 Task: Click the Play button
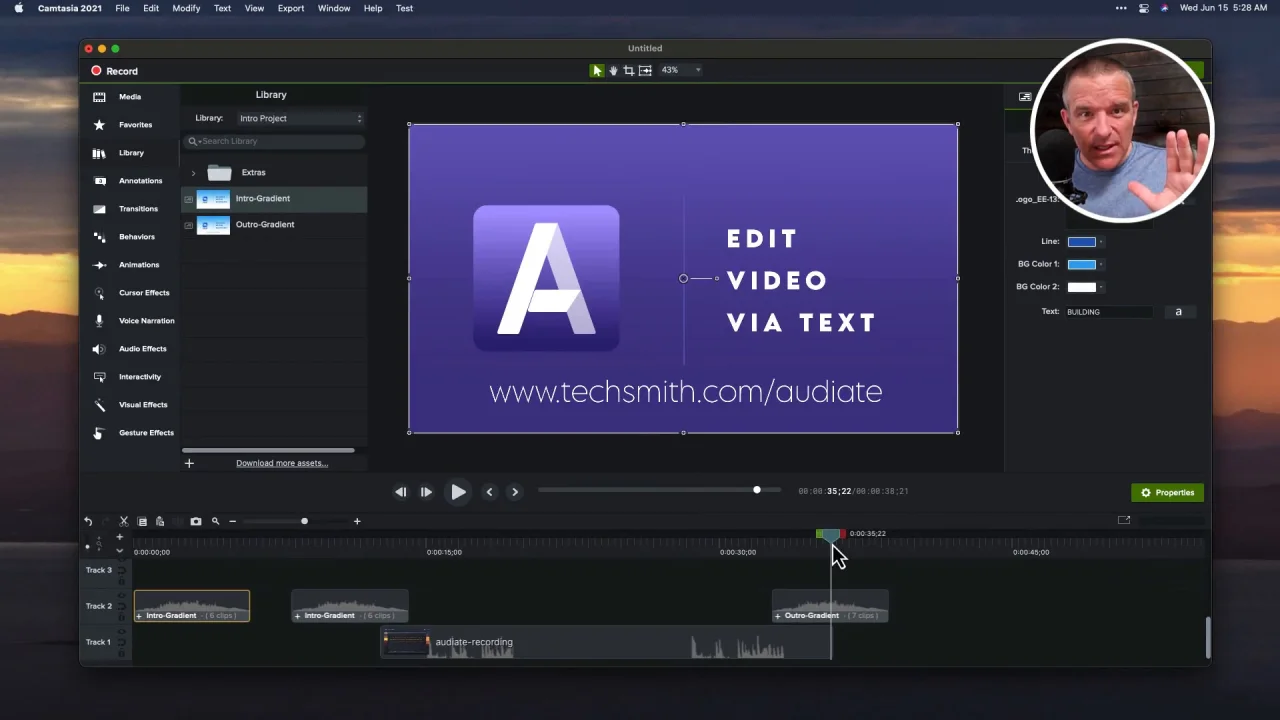(458, 492)
